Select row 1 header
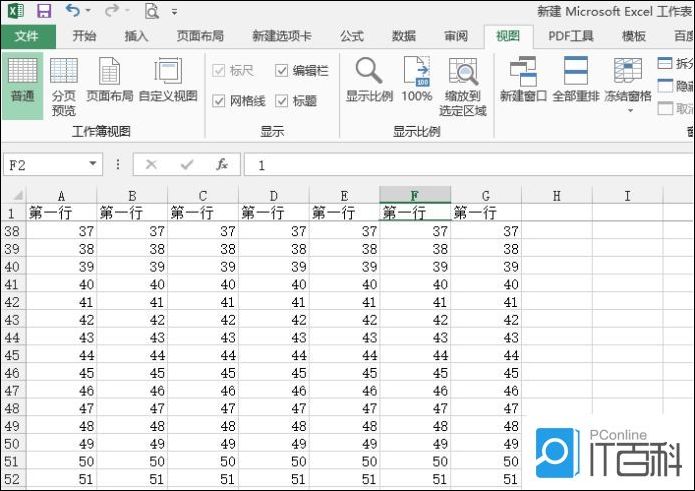The image size is (695, 491). pyautogui.click(x=13, y=213)
